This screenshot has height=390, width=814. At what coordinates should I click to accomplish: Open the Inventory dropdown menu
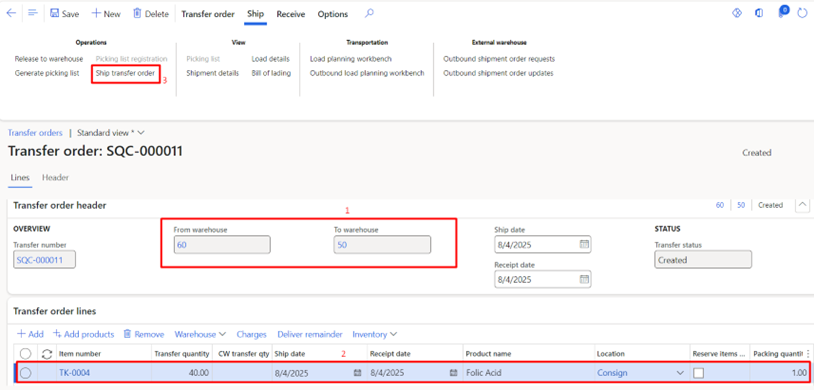click(375, 334)
